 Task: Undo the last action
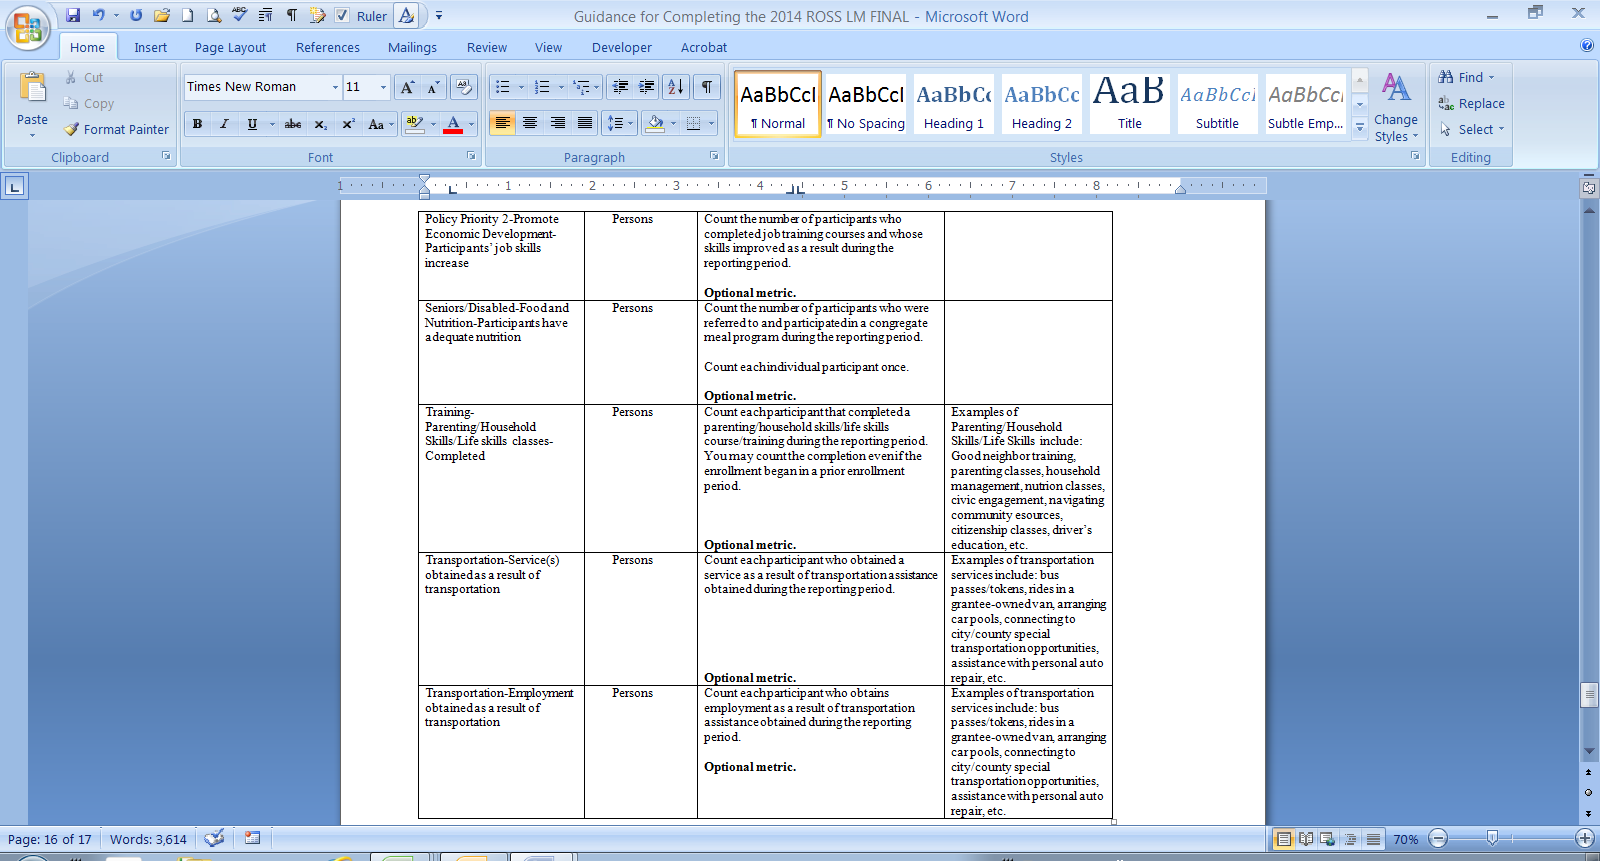98,15
